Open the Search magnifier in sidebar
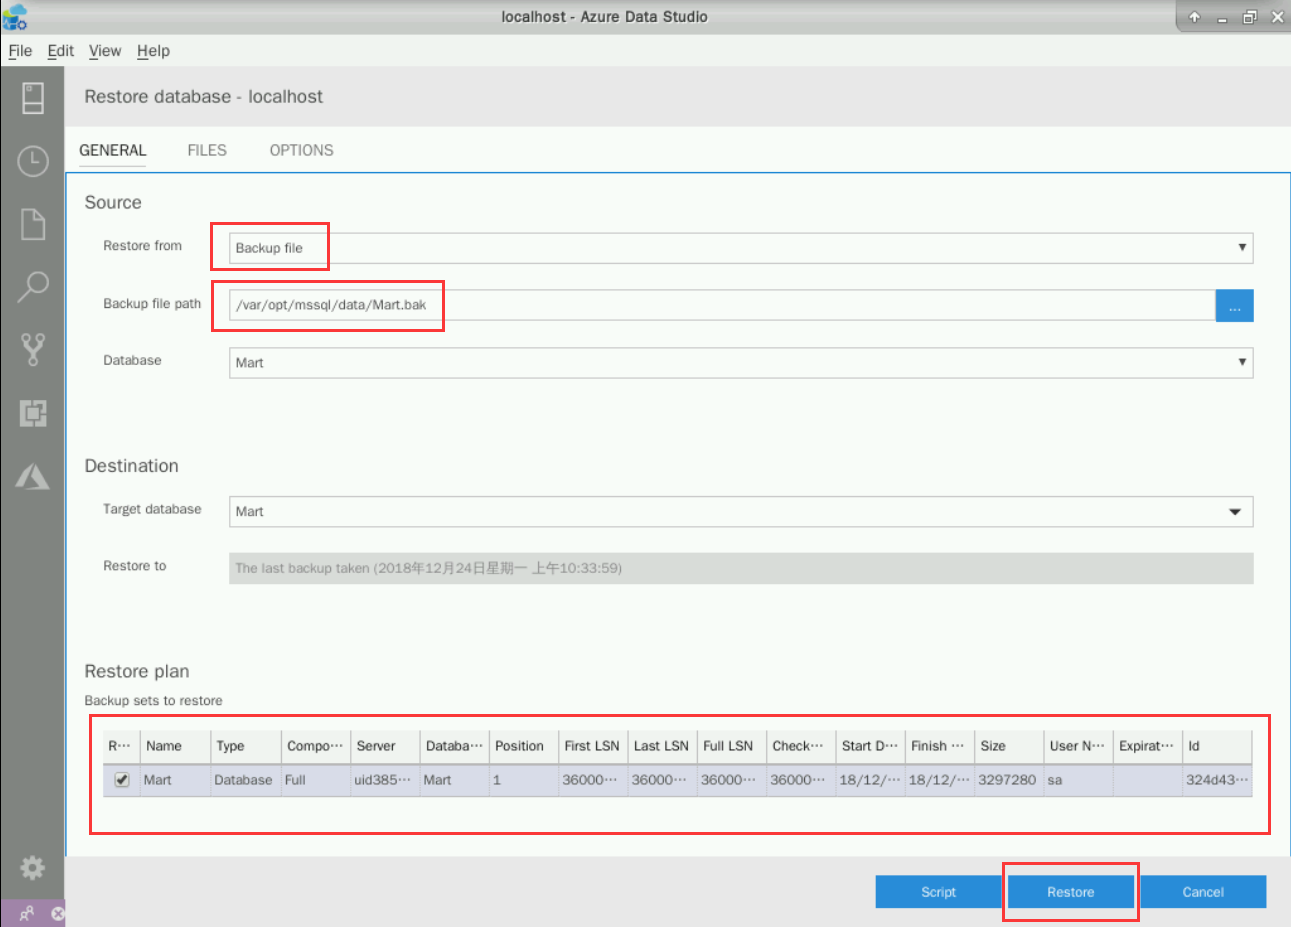The height and width of the screenshot is (927, 1291). 32,287
